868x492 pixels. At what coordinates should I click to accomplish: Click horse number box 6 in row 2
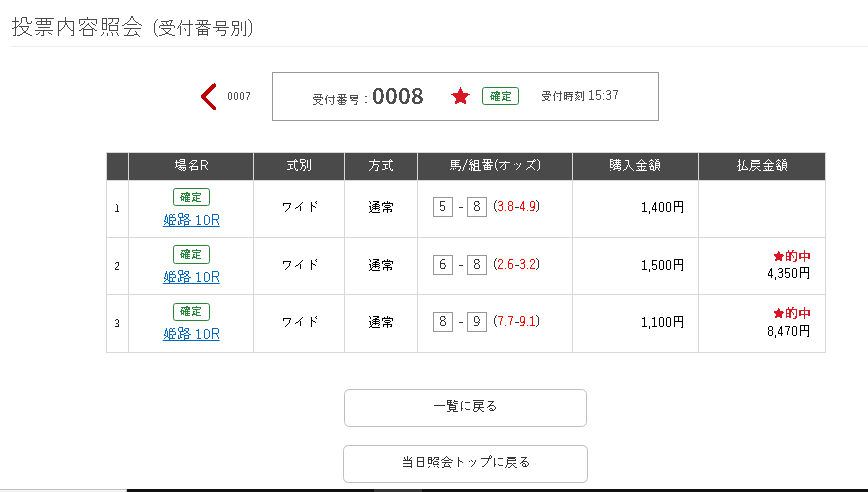(443, 265)
